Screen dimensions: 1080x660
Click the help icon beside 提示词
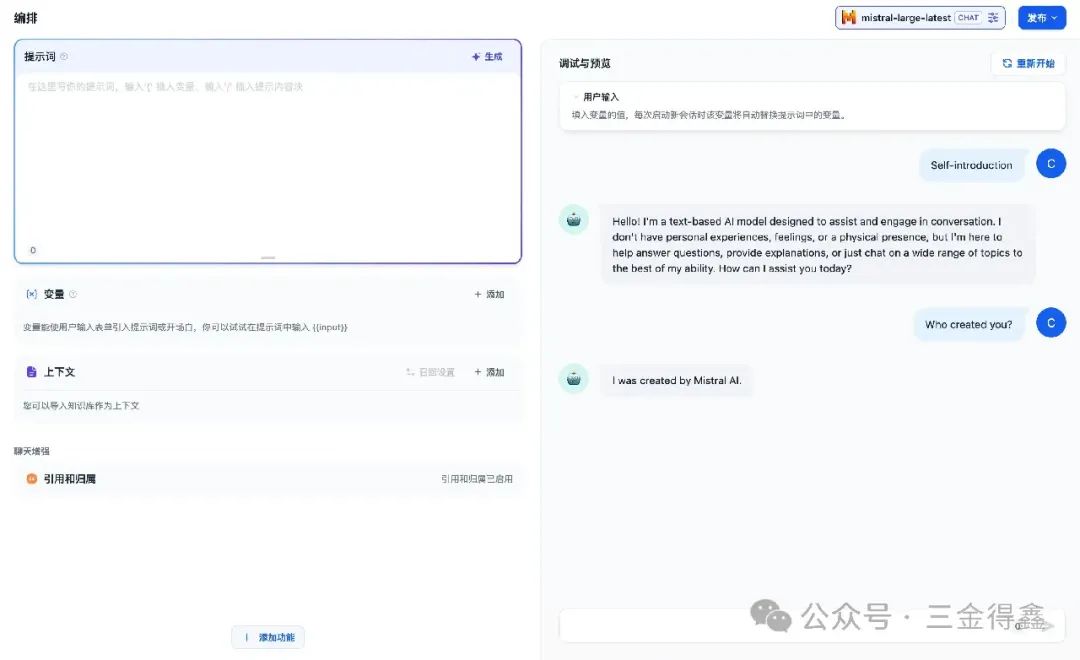64,57
